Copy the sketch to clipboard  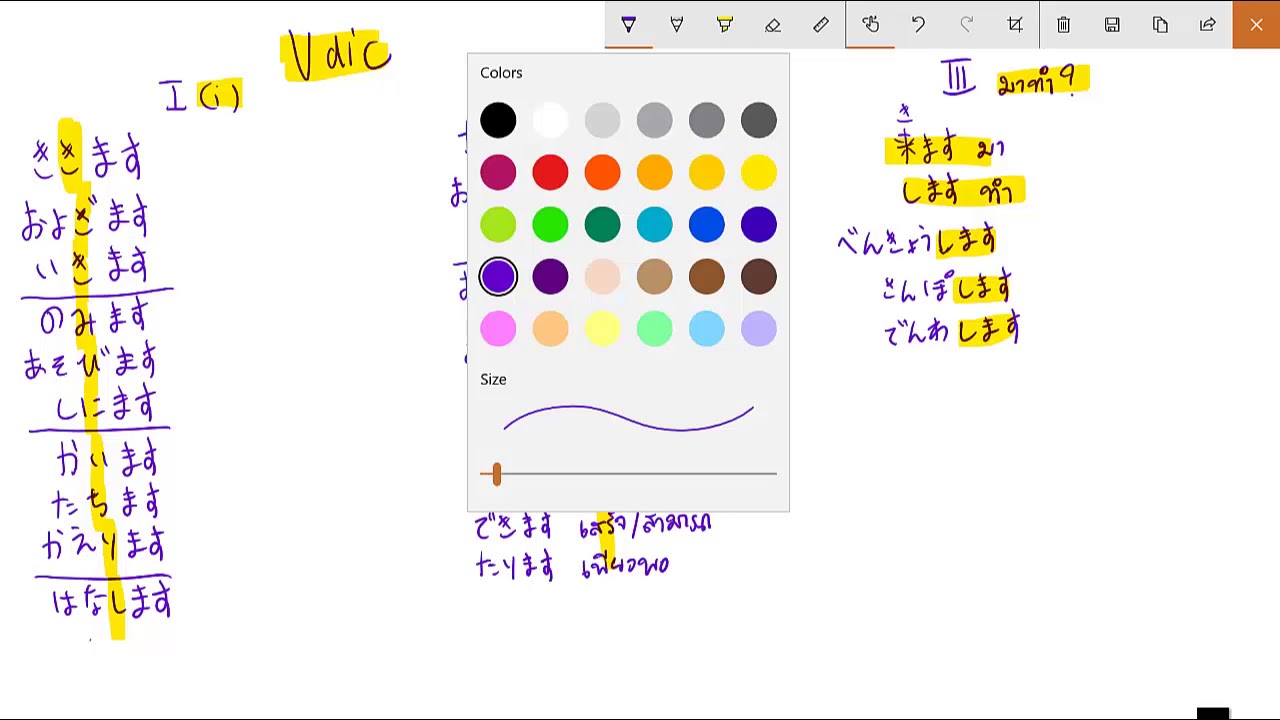(1160, 24)
